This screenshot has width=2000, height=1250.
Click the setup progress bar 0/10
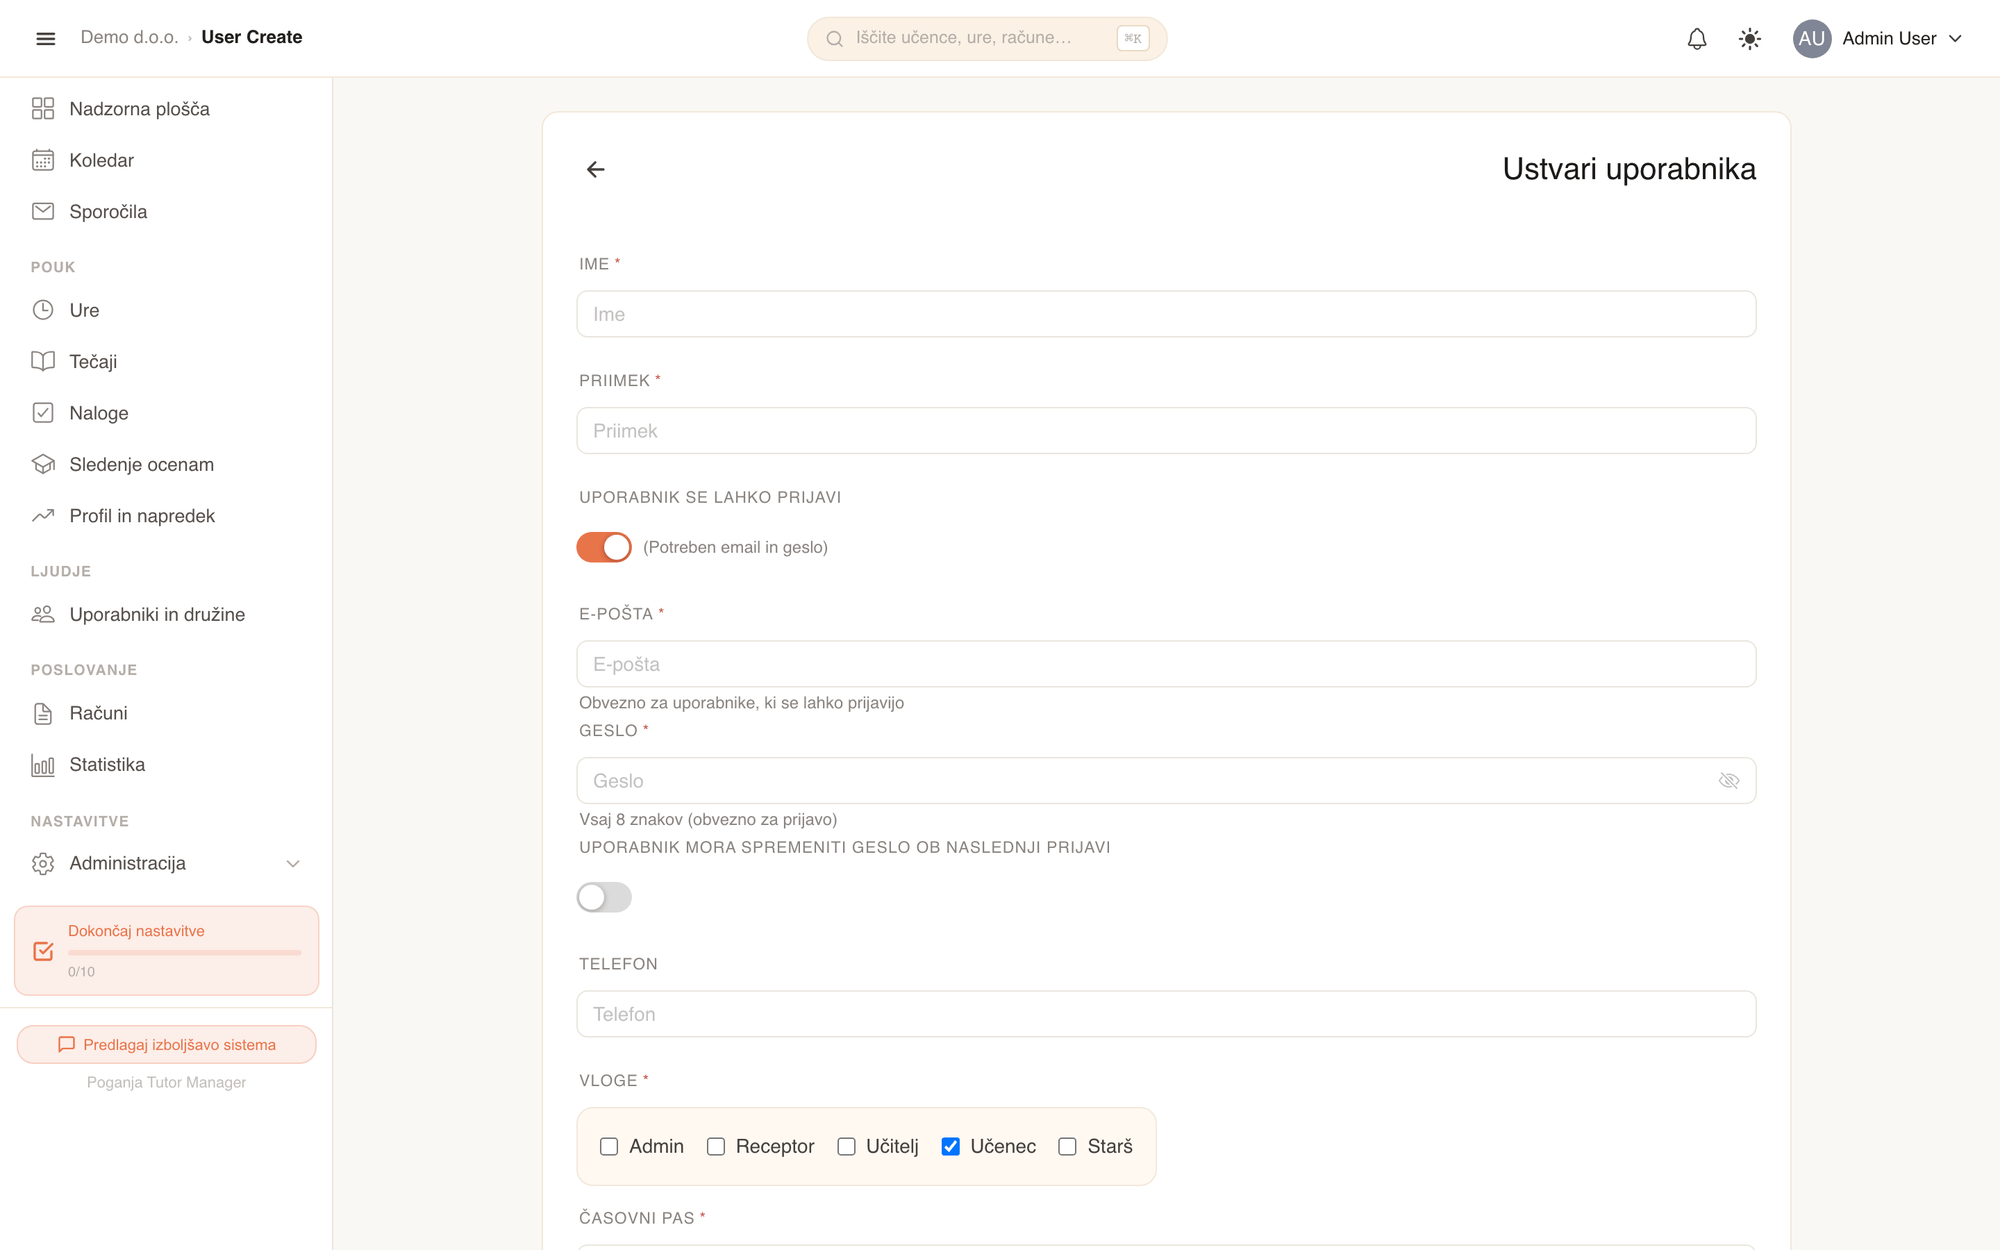click(x=184, y=953)
